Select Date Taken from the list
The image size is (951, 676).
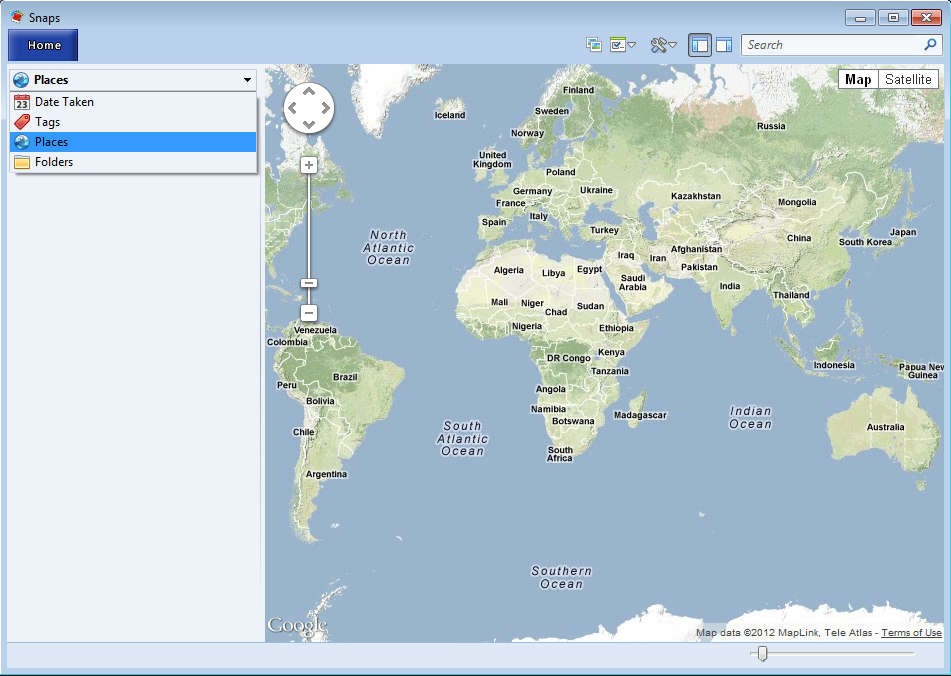click(x=64, y=102)
